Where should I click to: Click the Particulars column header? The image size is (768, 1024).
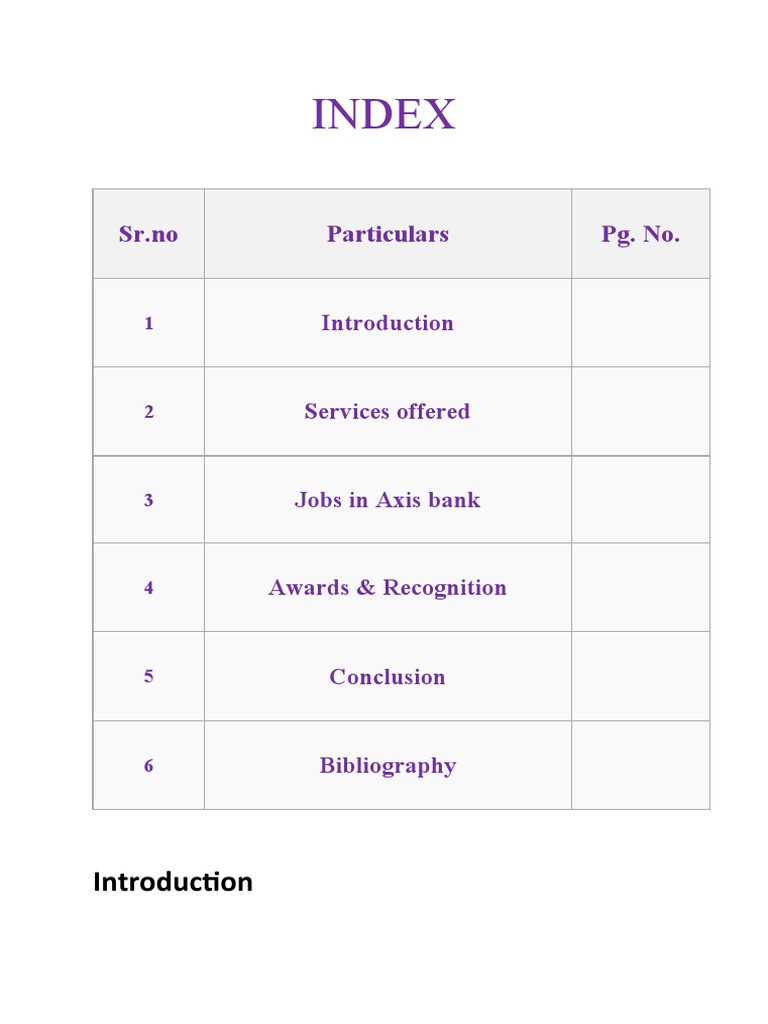click(387, 234)
